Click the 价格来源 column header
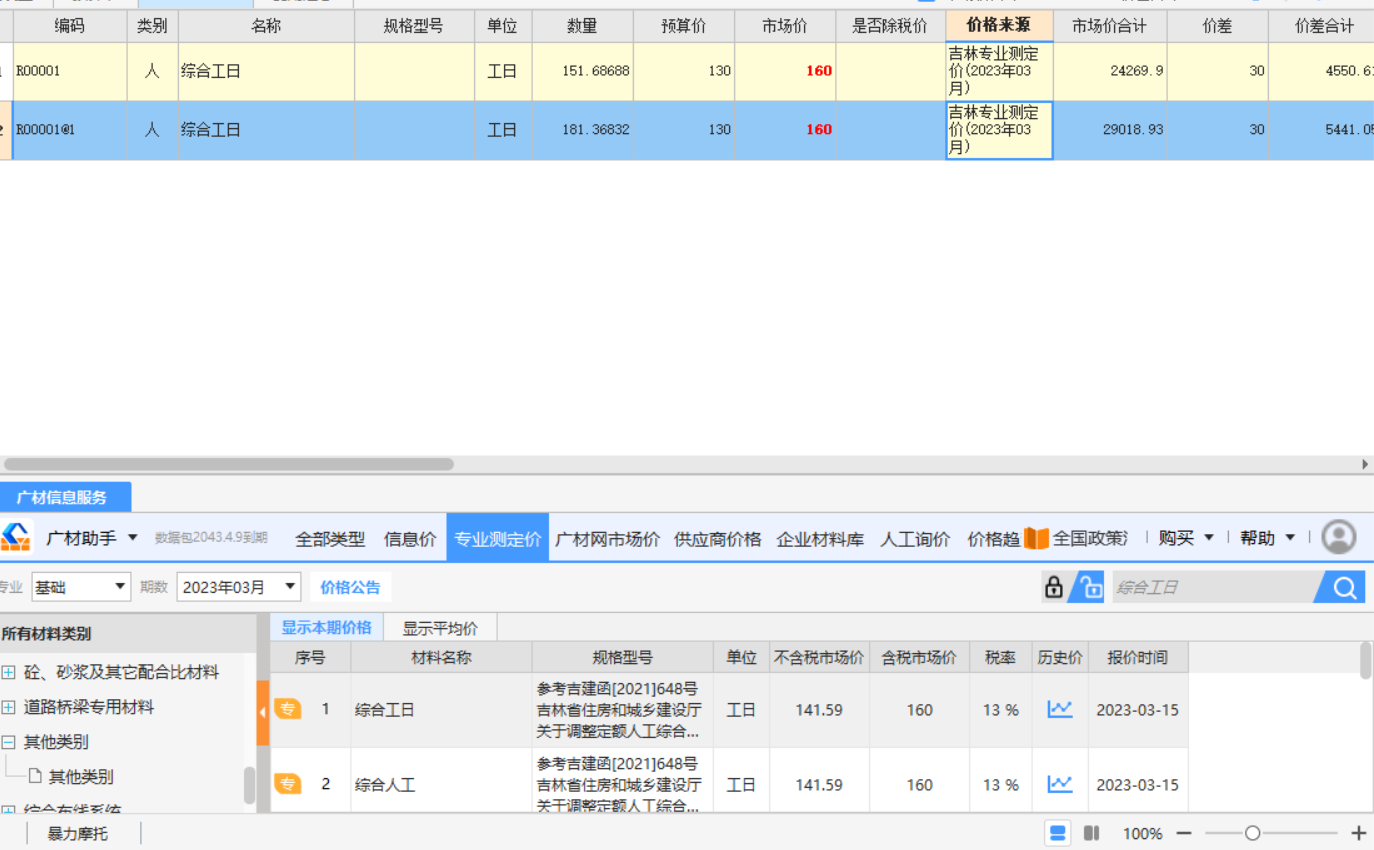1374x850 pixels. 999,26
